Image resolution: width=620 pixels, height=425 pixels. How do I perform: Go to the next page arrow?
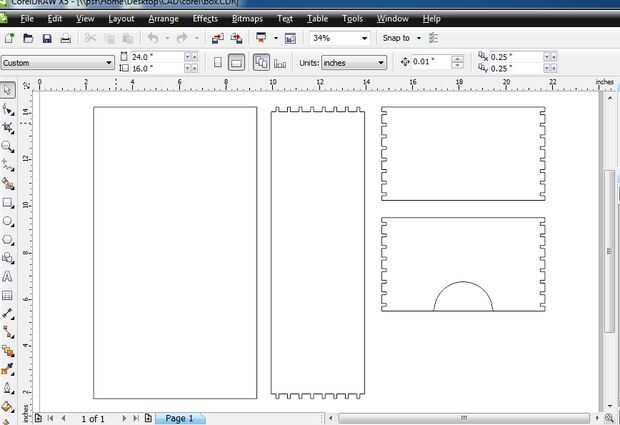tap(124, 418)
